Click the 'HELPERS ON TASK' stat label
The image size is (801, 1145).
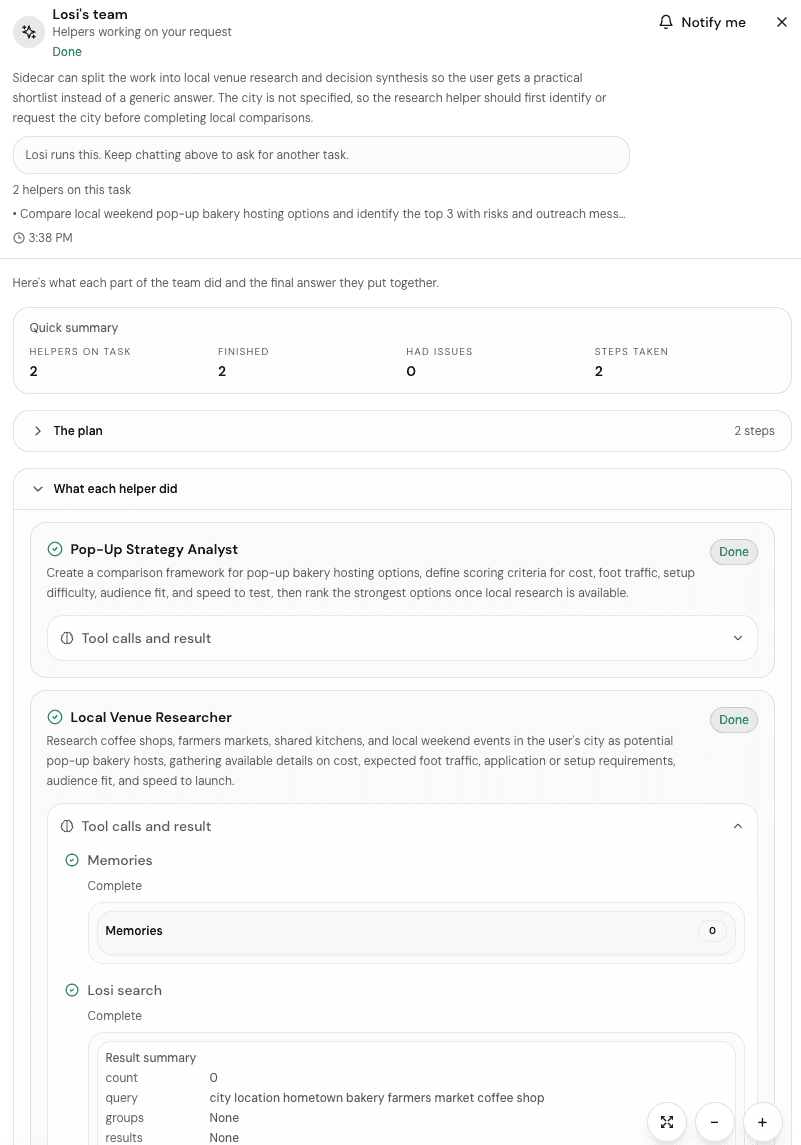pos(80,351)
